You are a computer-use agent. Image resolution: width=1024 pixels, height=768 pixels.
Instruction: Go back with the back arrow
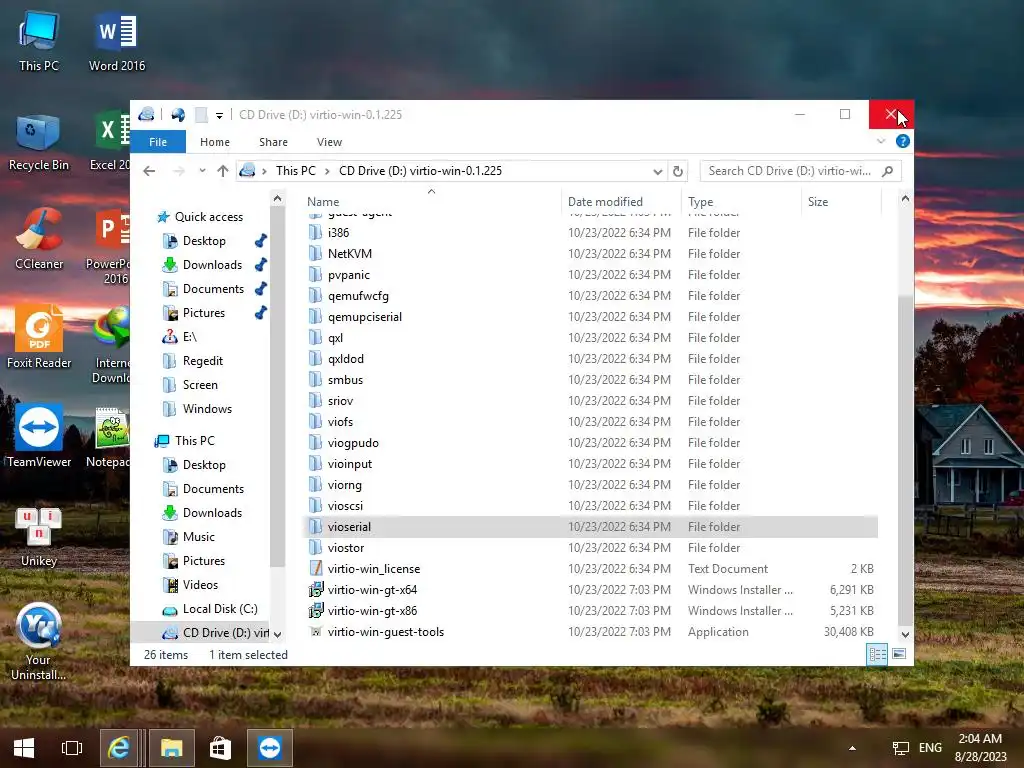149,171
